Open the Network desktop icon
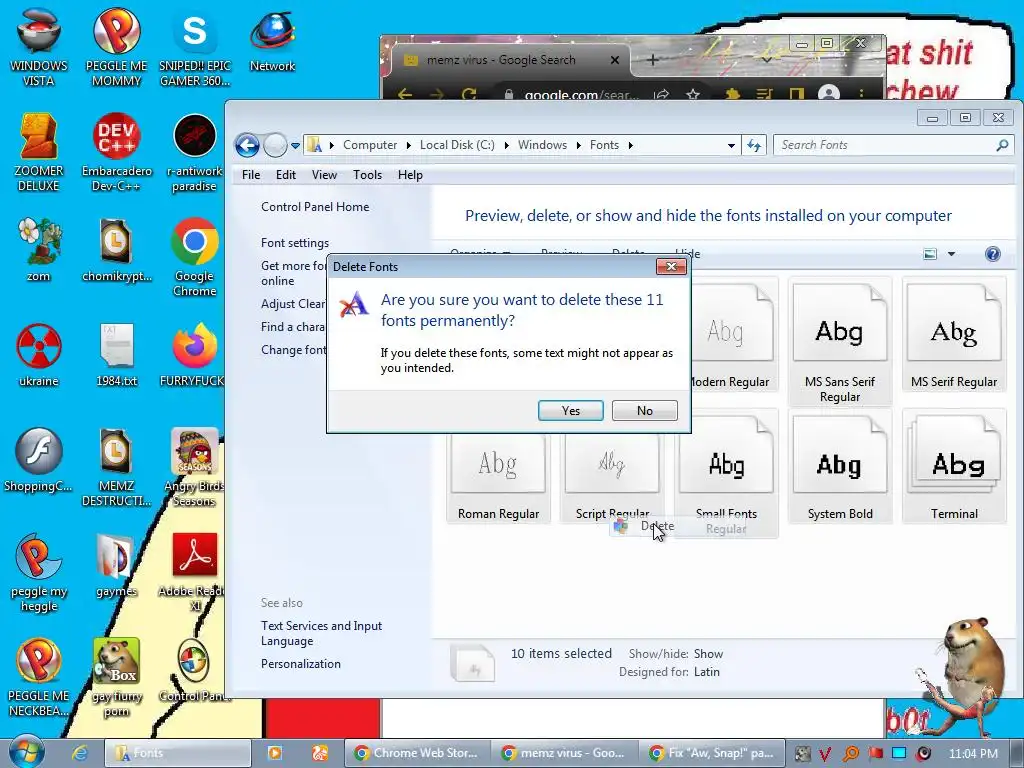 pyautogui.click(x=272, y=39)
